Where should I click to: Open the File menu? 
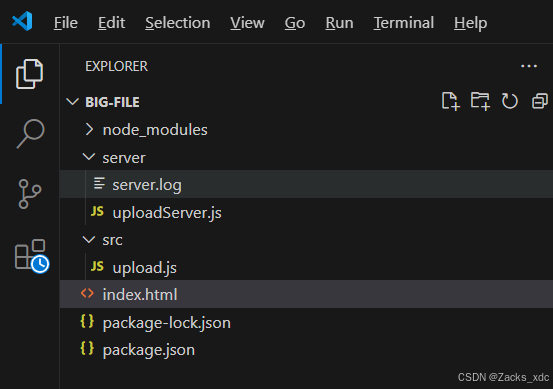pos(66,23)
